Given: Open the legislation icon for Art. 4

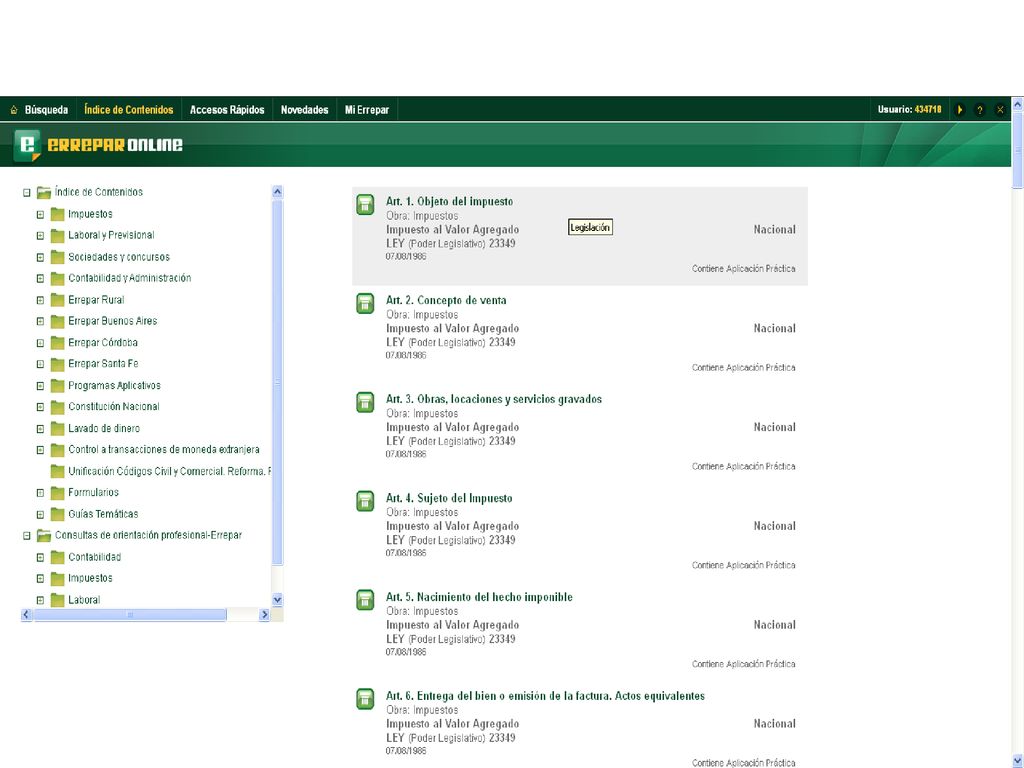Looking at the screenshot, I should click(x=365, y=501).
